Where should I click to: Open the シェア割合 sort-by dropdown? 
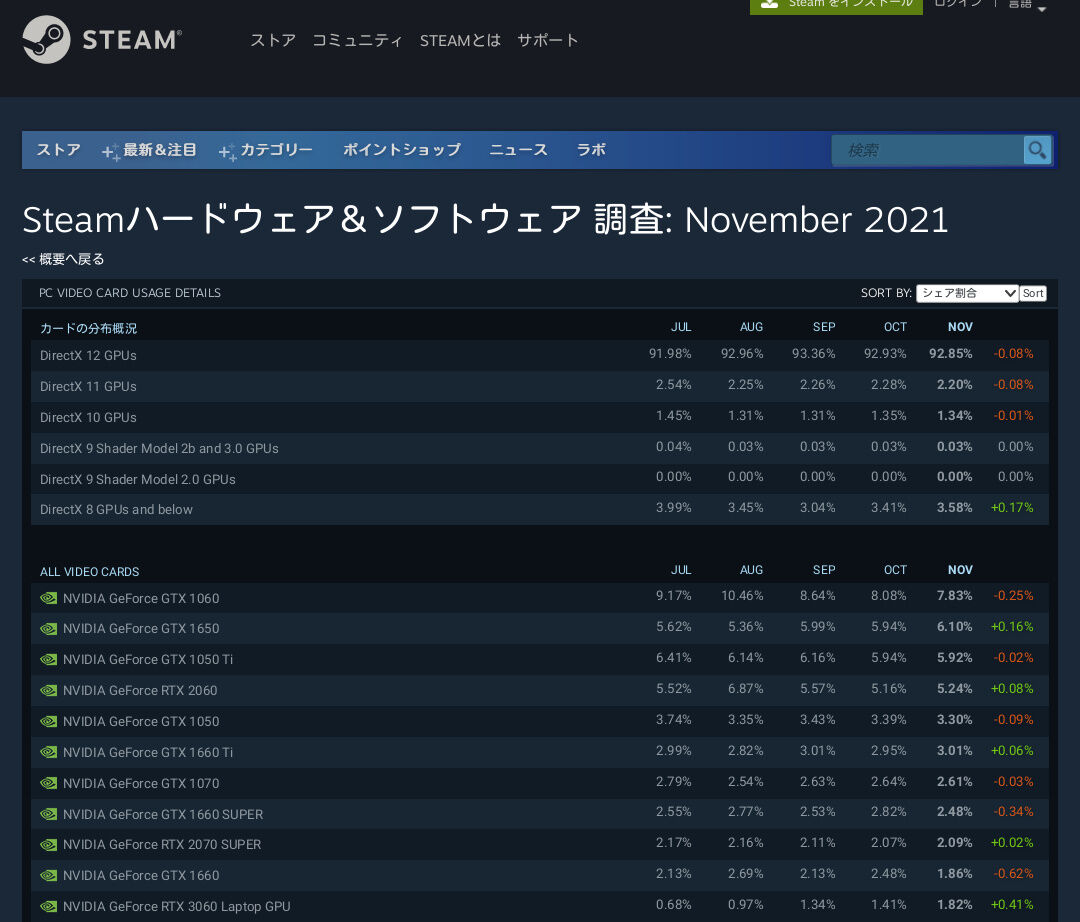pyautogui.click(x=967, y=293)
